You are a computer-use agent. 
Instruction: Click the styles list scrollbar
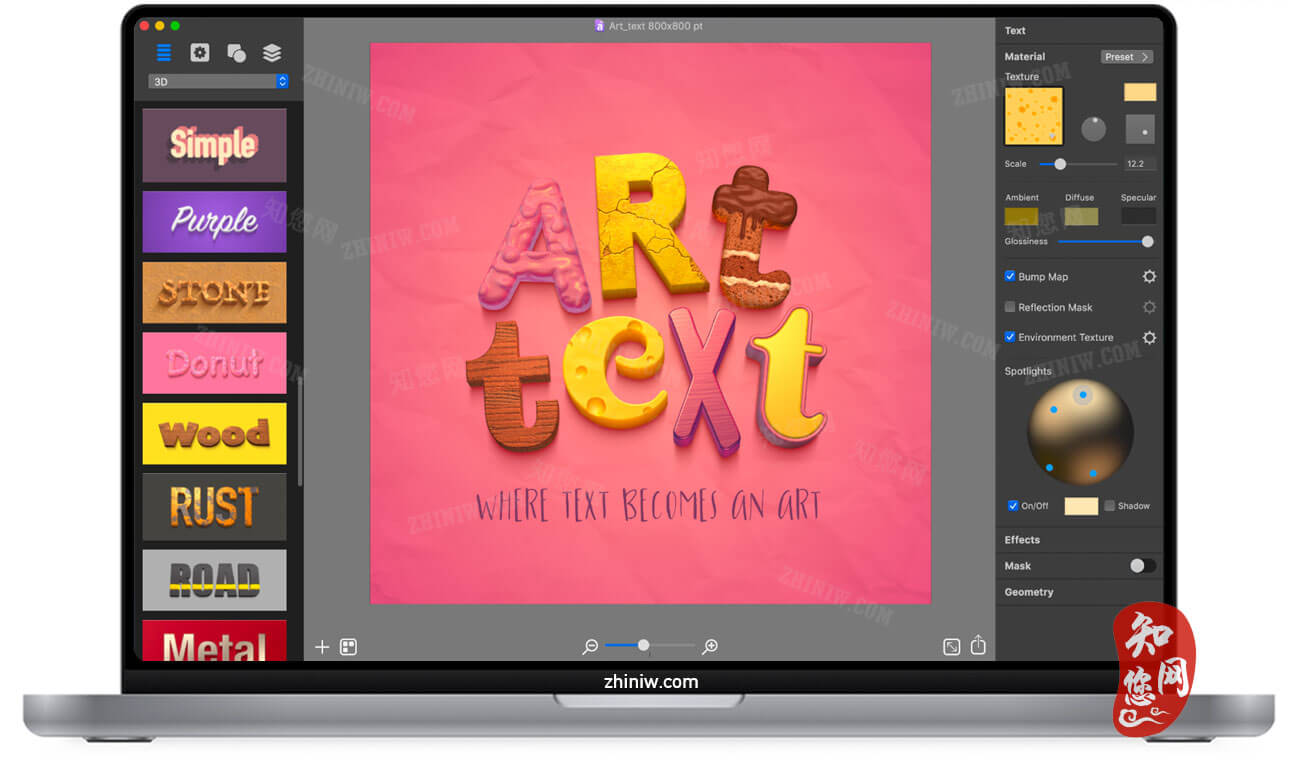tap(299, 430)
